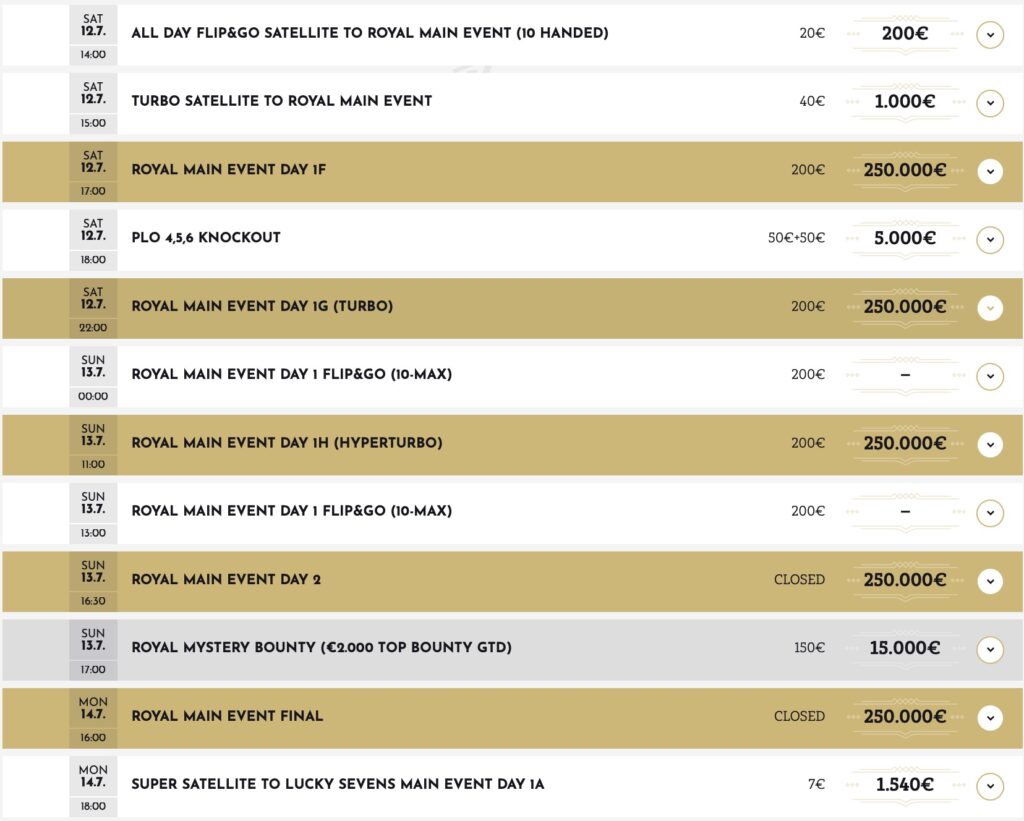
Task: Expand details for All Day Flip&Go Satellite
Action: pos(990,34)
